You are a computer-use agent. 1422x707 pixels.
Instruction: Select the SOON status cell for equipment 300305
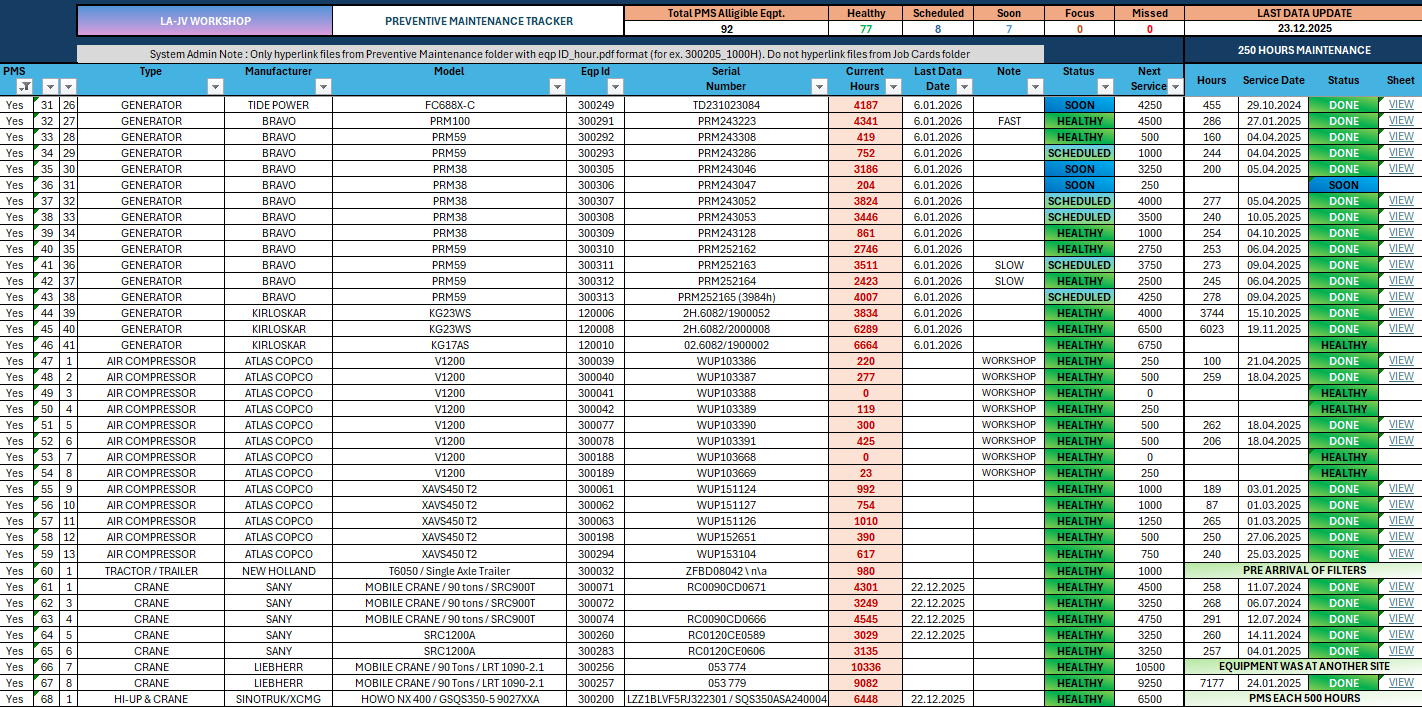click(1077, 169)
